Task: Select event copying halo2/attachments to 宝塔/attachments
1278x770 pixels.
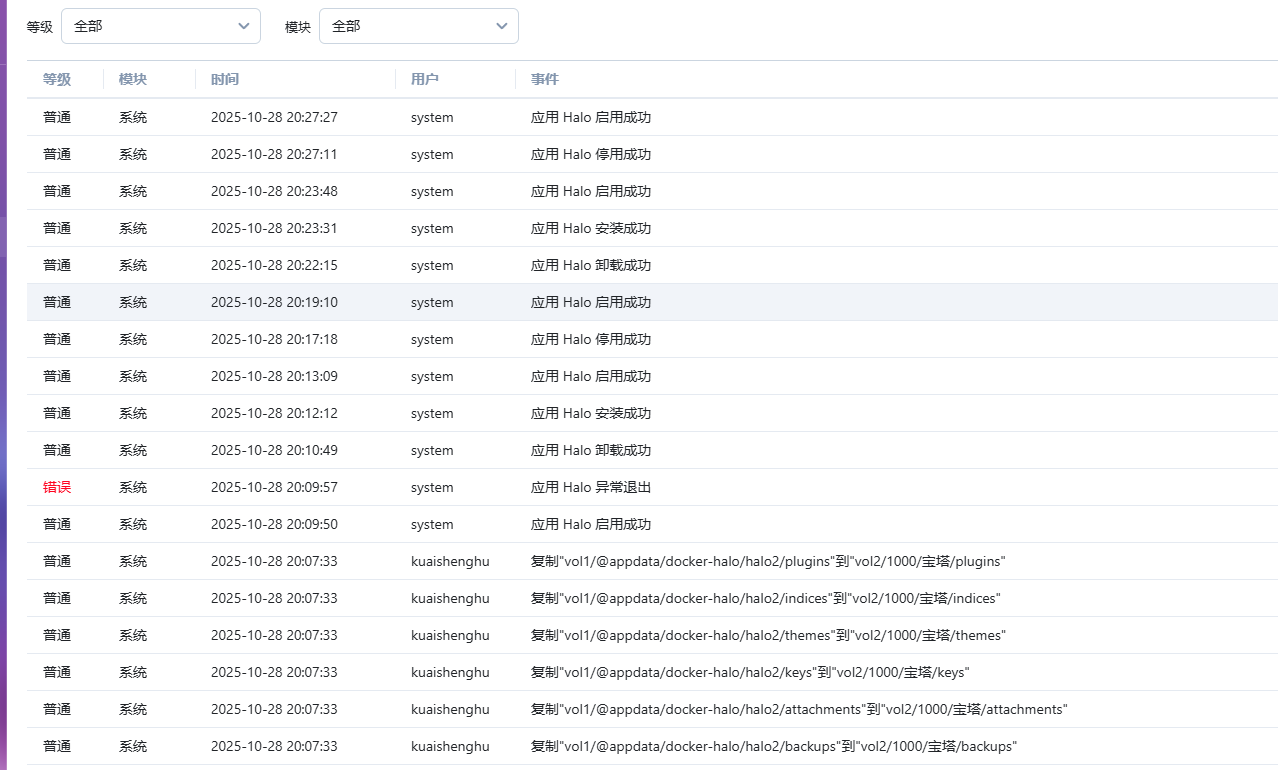Action: coord(799,709)
